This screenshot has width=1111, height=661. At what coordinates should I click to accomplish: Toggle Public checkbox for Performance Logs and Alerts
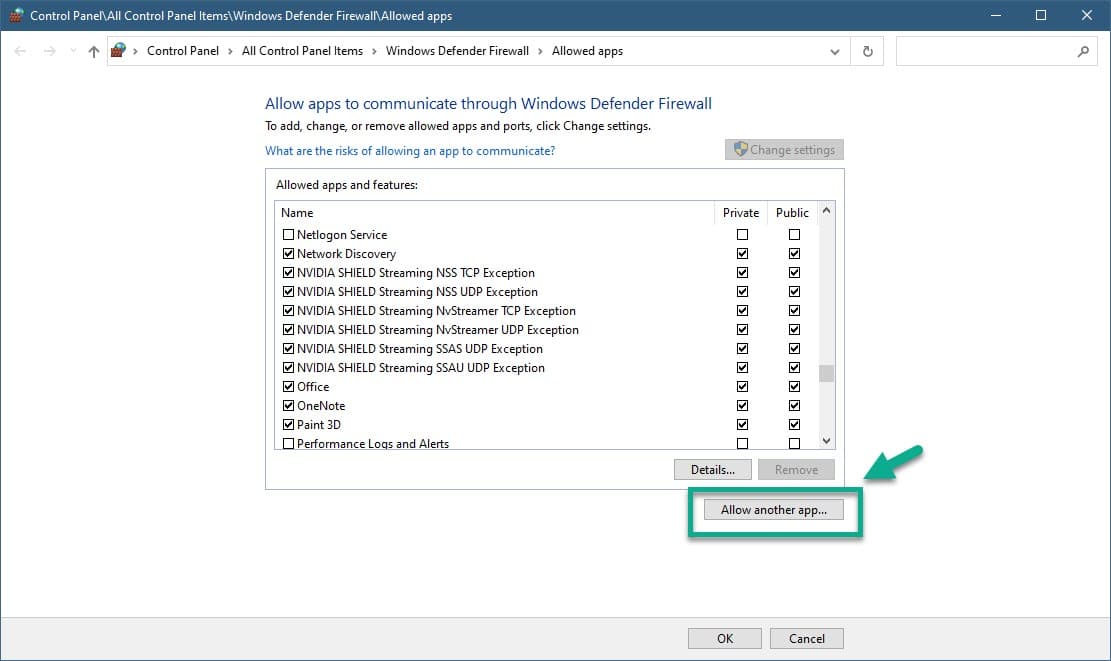pos(794,444)
